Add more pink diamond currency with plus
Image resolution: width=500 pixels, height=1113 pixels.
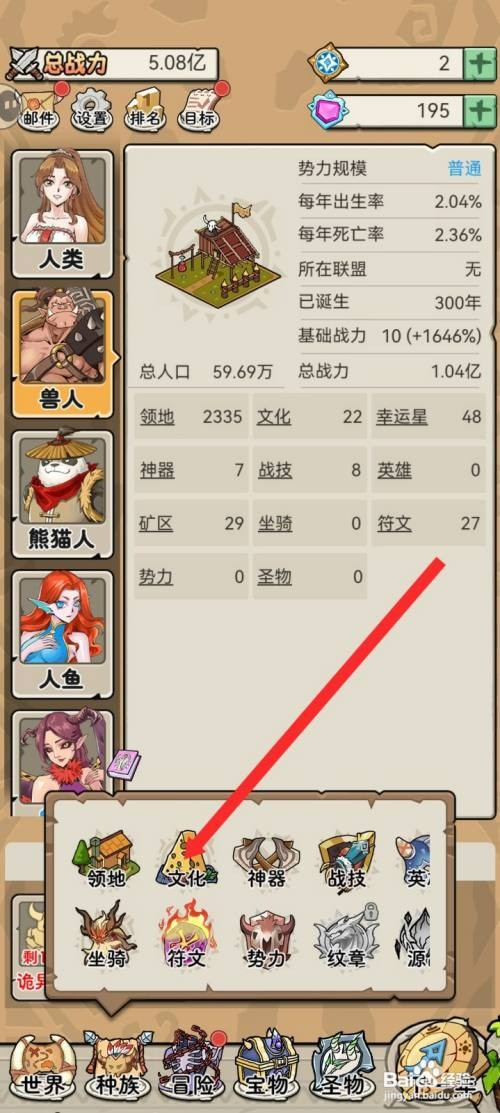[480, 111]
